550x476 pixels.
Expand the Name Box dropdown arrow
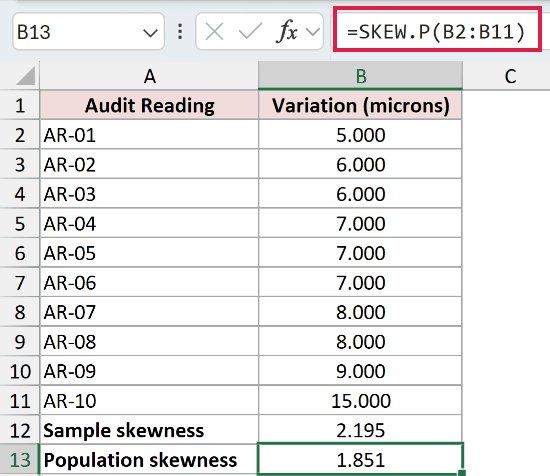[150, 33]
